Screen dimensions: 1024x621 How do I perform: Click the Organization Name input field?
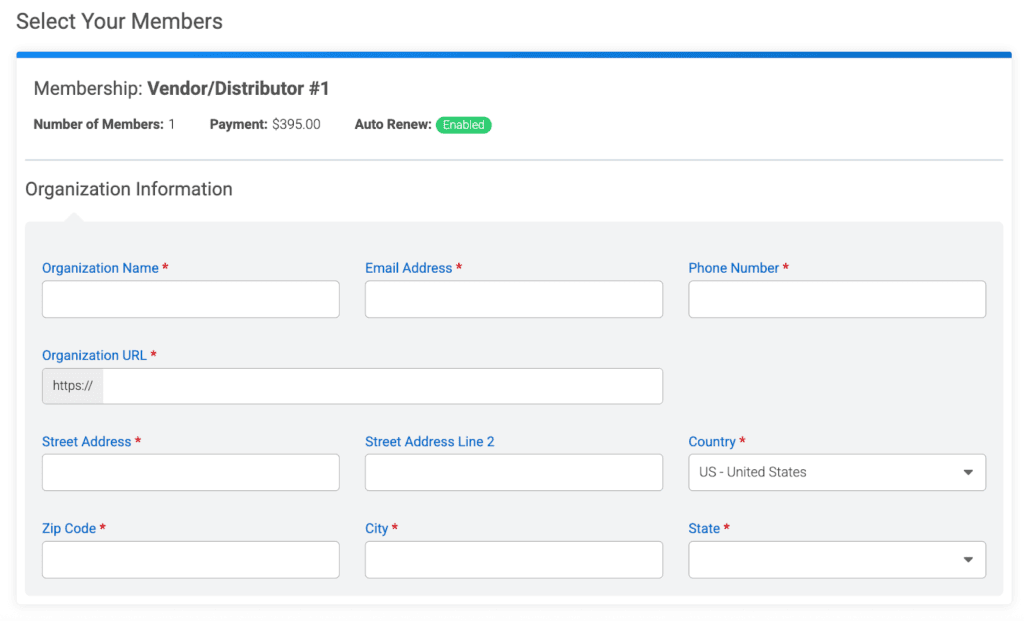pyautogui.click(x=190, y=299)
